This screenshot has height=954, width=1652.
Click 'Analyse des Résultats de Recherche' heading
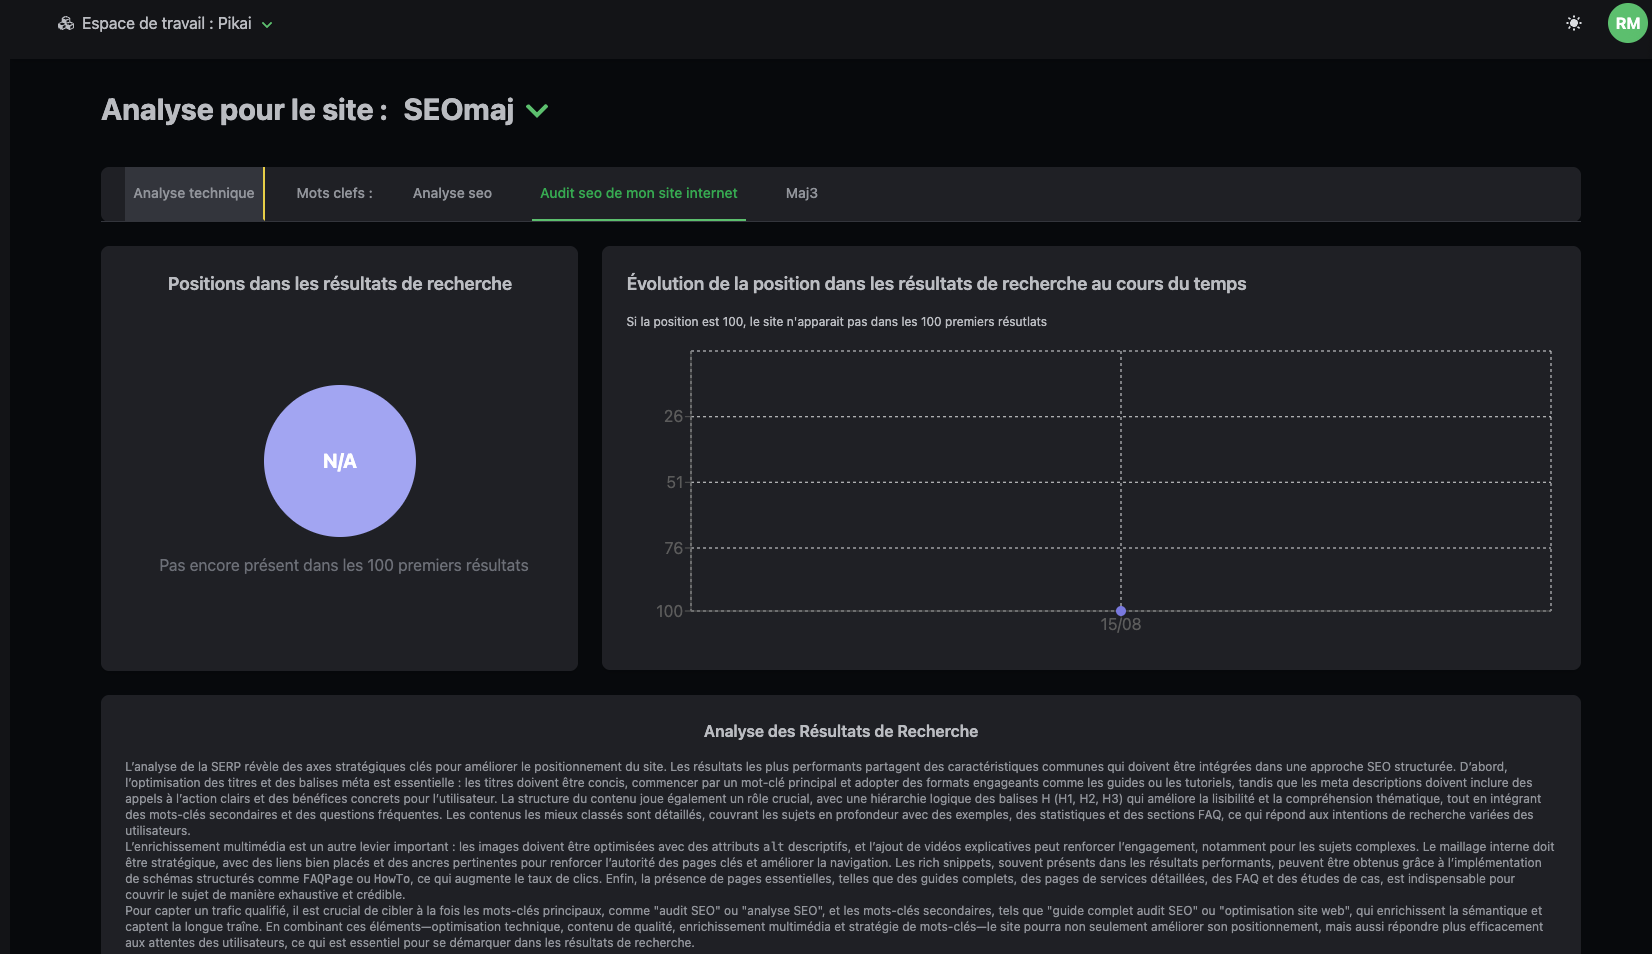coord(841,732)
